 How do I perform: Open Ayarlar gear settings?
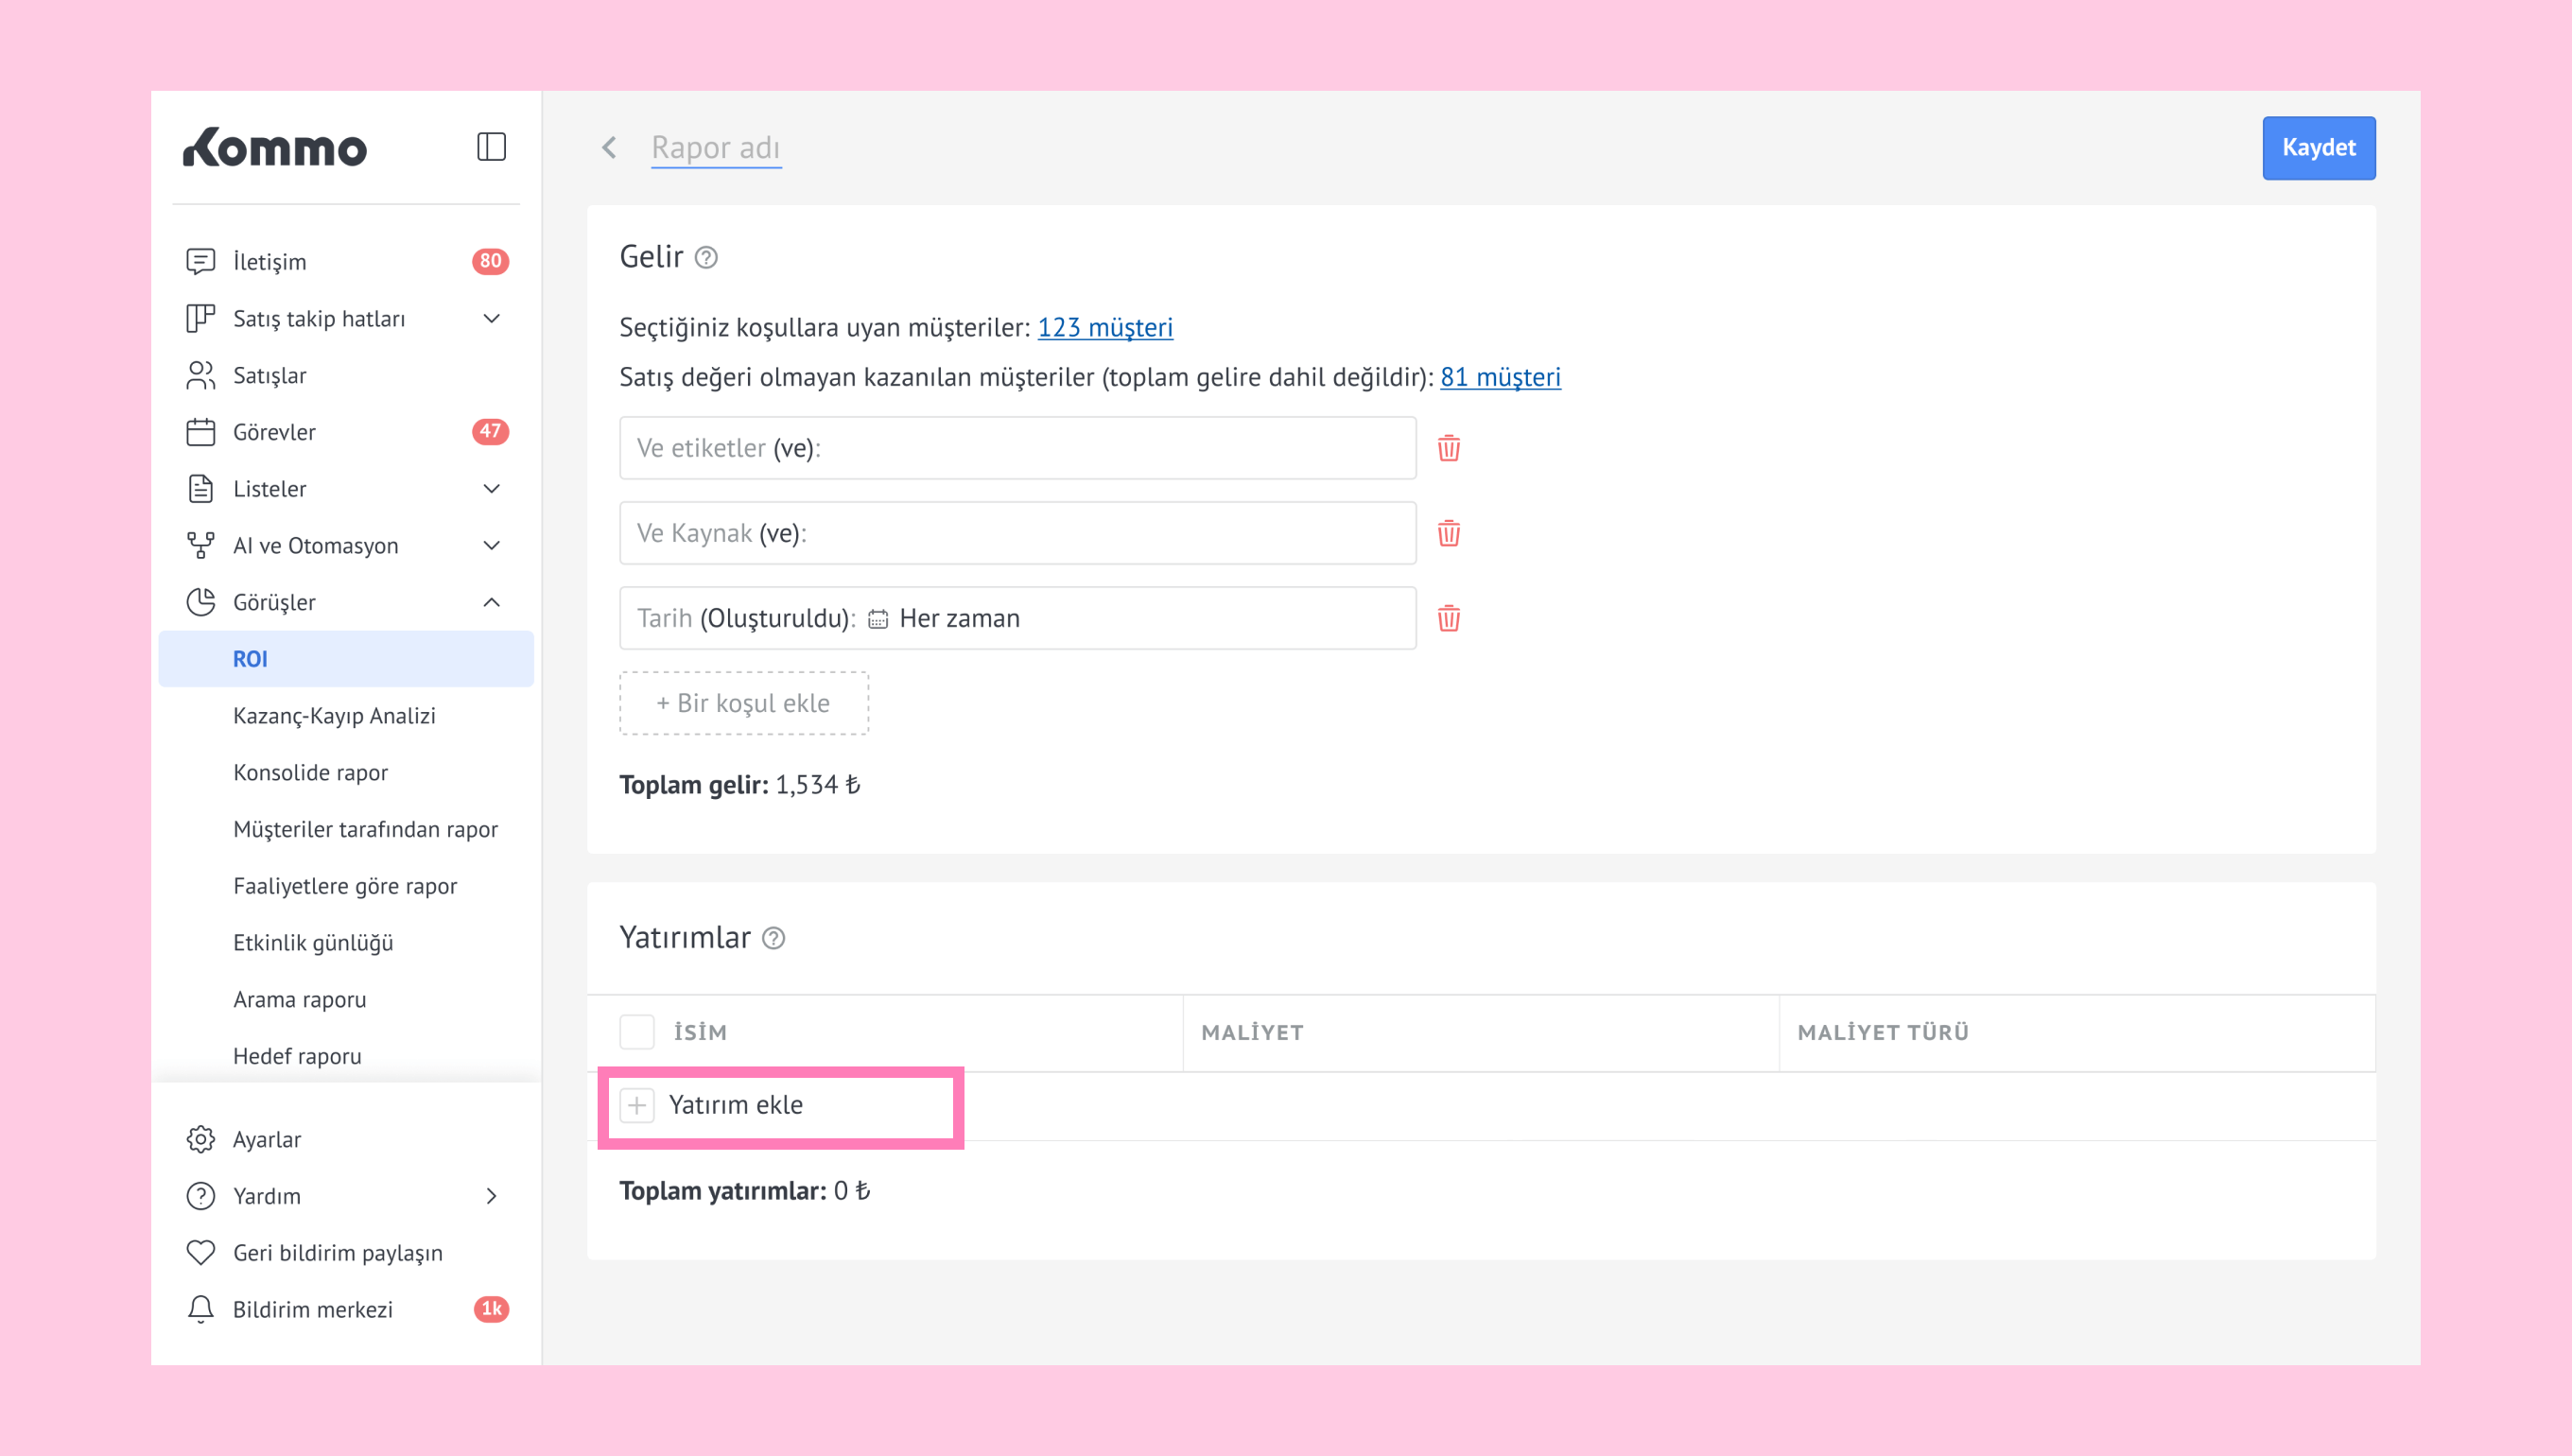201,1139
